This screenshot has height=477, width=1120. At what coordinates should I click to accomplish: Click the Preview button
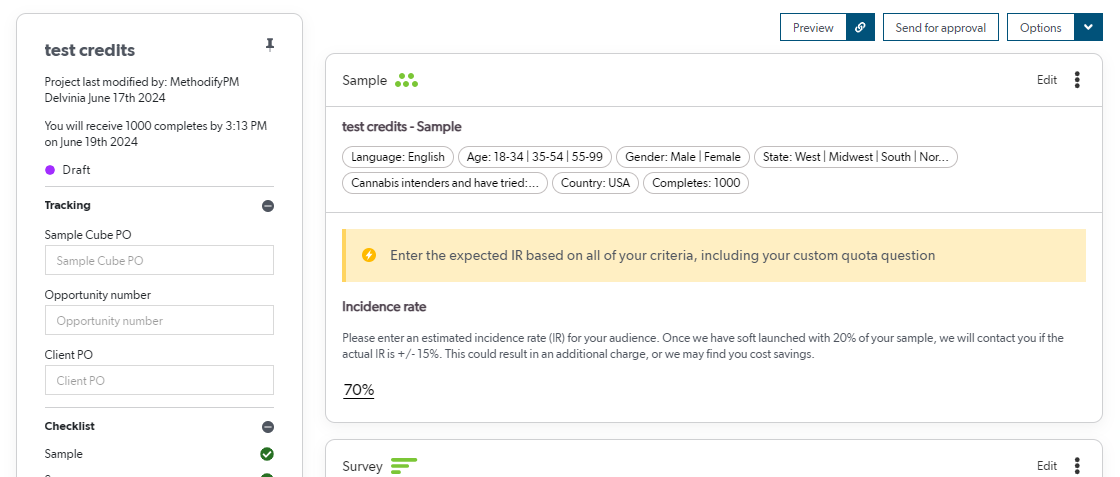click(x=813, y=28)
